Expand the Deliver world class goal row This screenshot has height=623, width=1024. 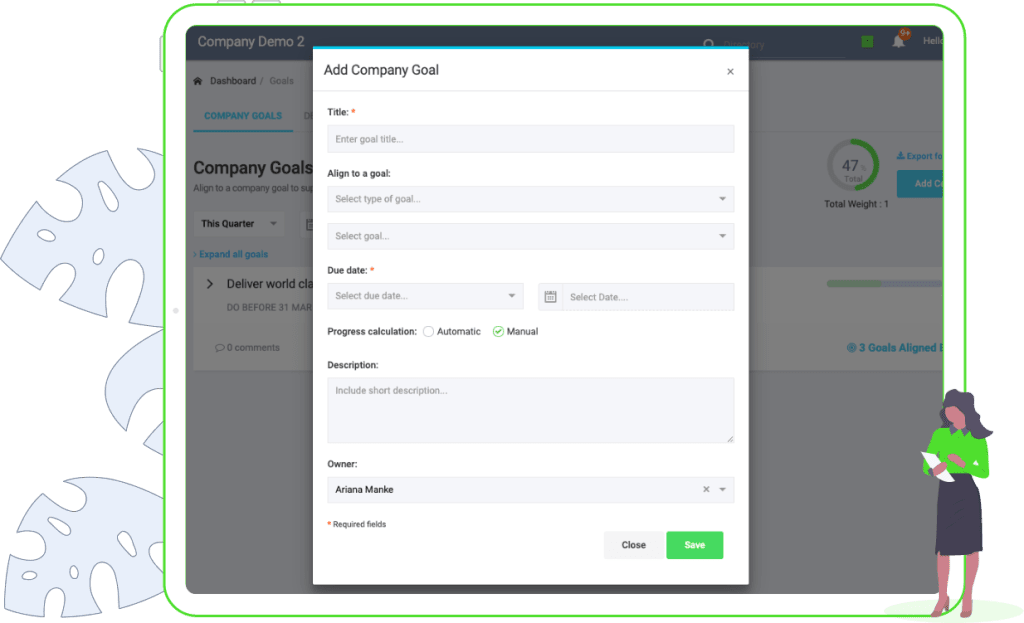coord(210,284)
